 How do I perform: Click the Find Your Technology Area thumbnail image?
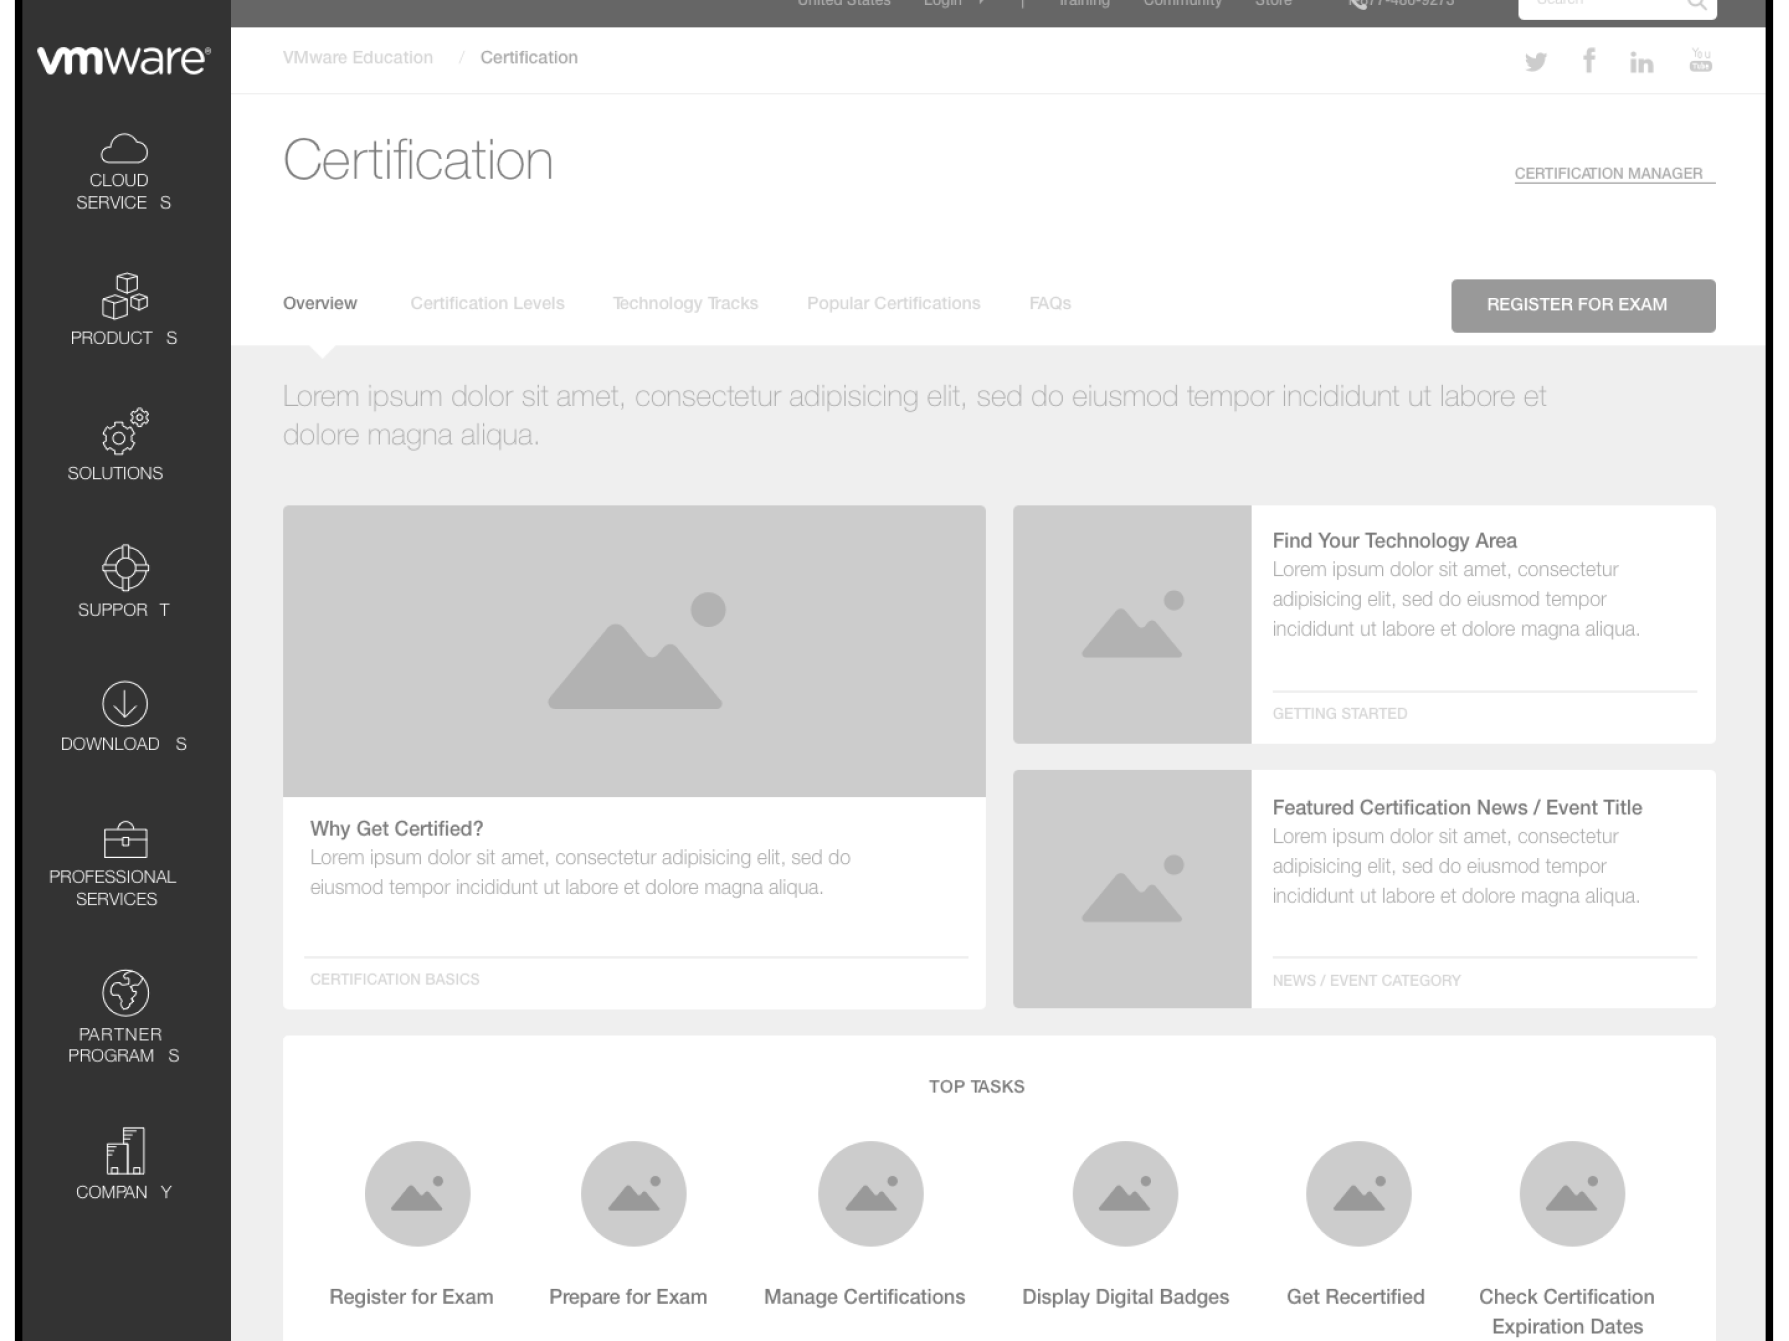[1132, 624]
